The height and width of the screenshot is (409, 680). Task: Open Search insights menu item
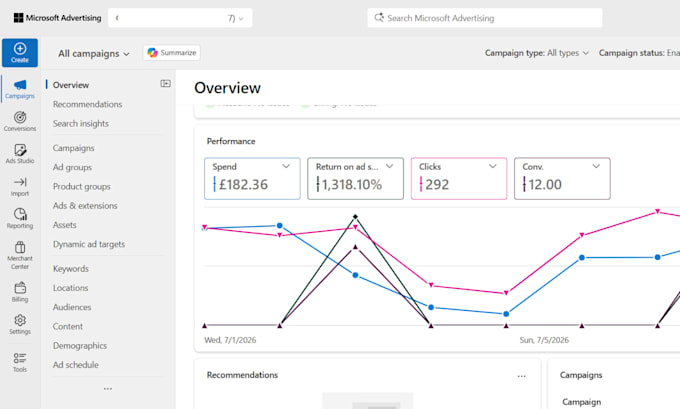tap(81, 124)
